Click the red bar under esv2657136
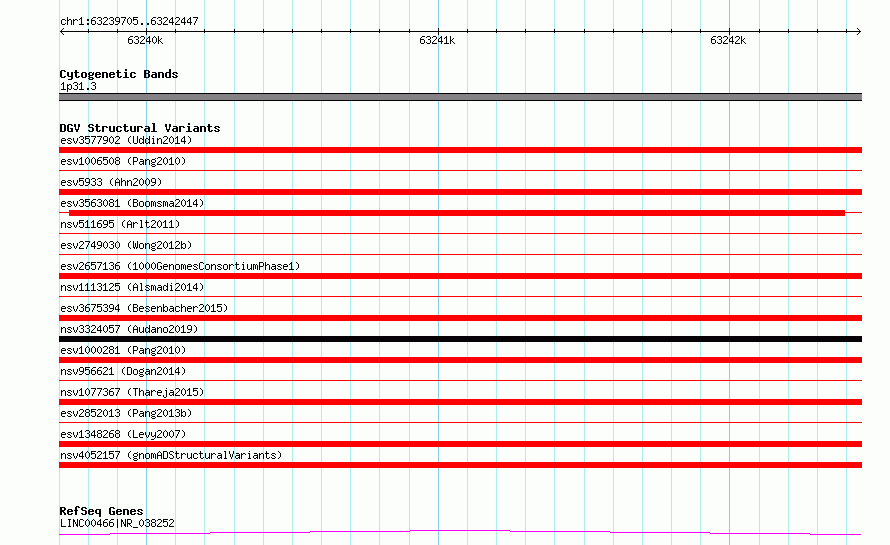 coord(460,276)
